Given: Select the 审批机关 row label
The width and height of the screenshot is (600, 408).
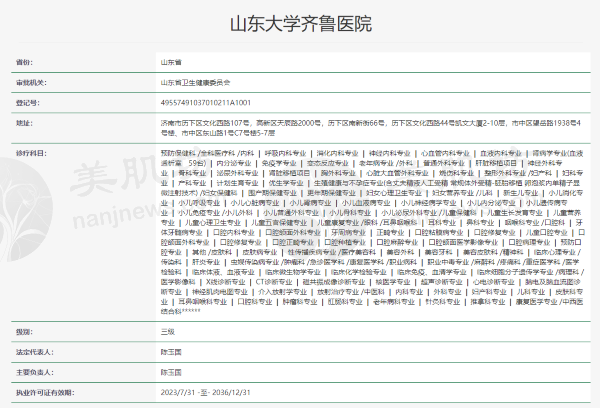Looking at the screenshot, I should (31, 83).
